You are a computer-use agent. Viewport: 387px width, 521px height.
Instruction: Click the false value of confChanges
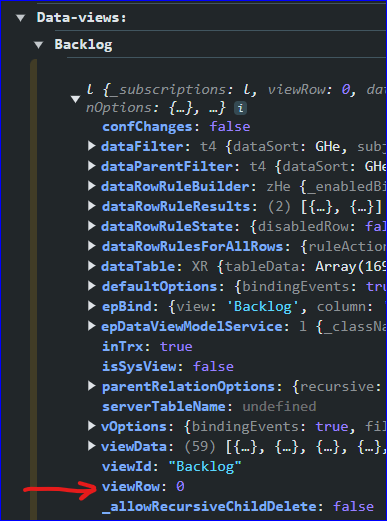pyautogui.click(x=230, y=127)
